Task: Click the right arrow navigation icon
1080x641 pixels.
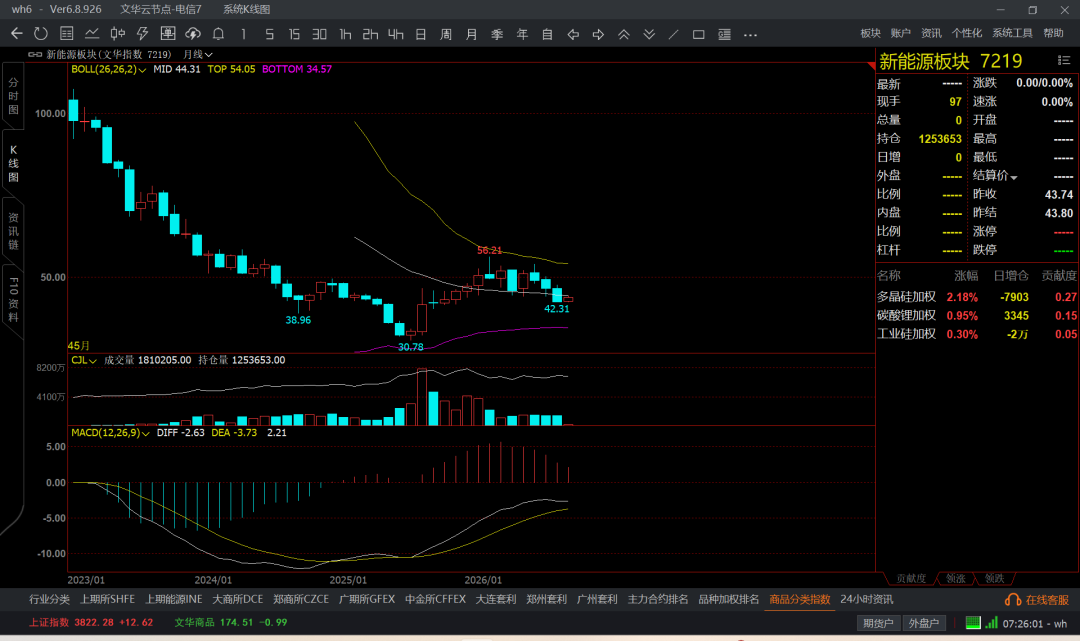Action: [x=598, y=34]
